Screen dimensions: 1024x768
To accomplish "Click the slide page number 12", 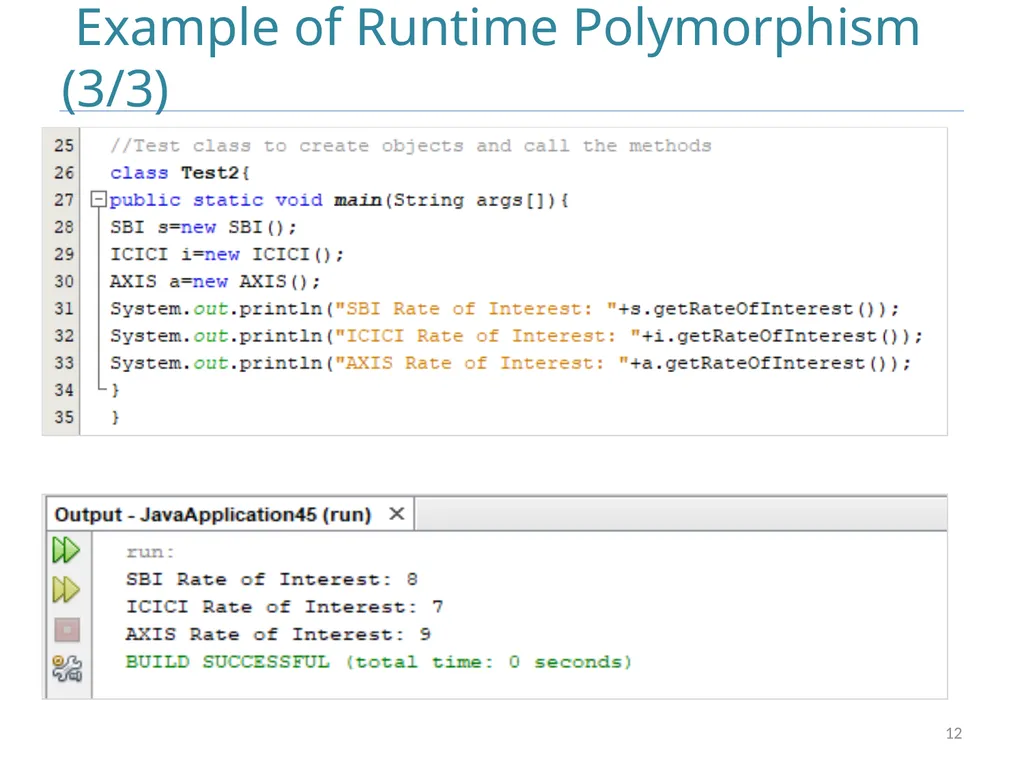I will [x=953, y=733].
